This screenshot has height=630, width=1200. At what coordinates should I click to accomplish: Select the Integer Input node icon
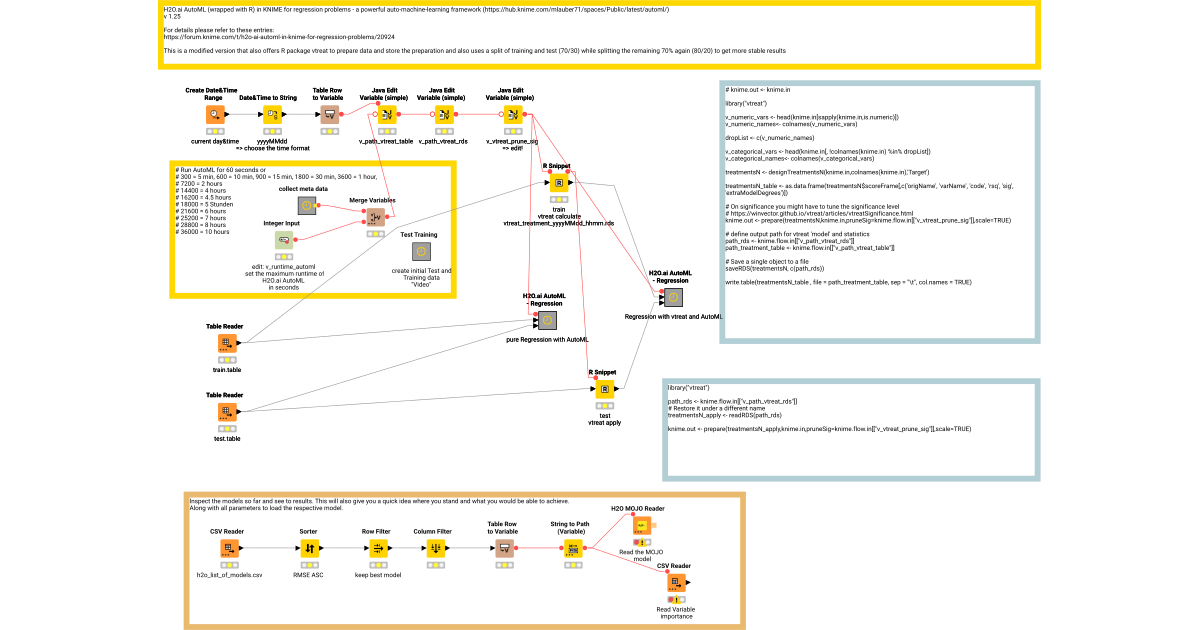coord(284,239)
